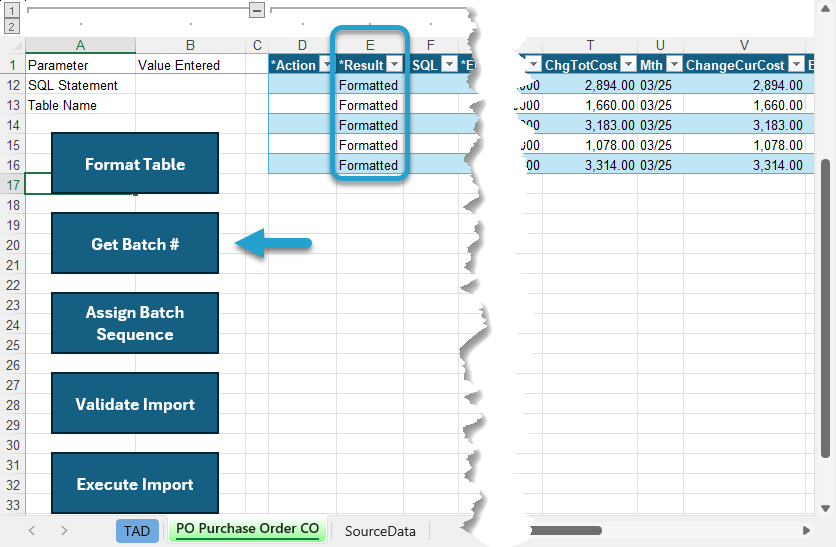Click the 'Formatted' cell in row 14

(x=370, y=125)
